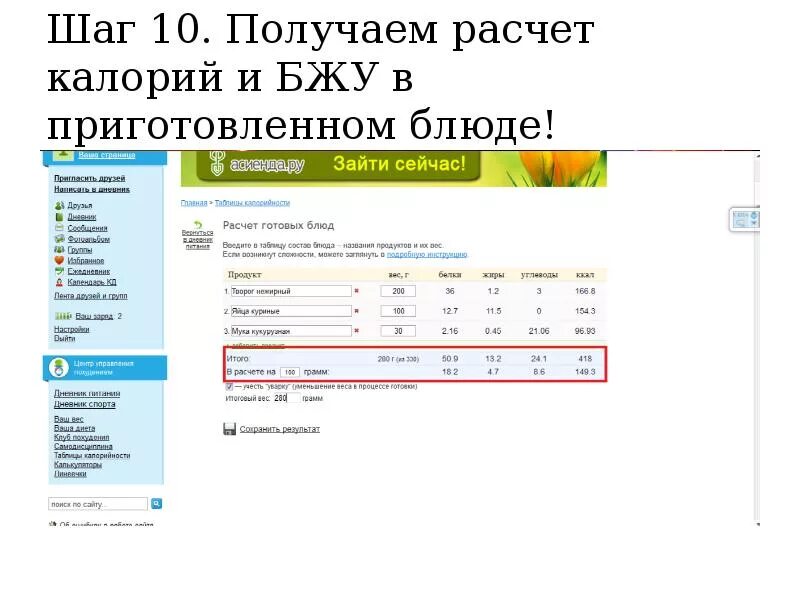Click the Творог нежирный product field

pos(291,291)
